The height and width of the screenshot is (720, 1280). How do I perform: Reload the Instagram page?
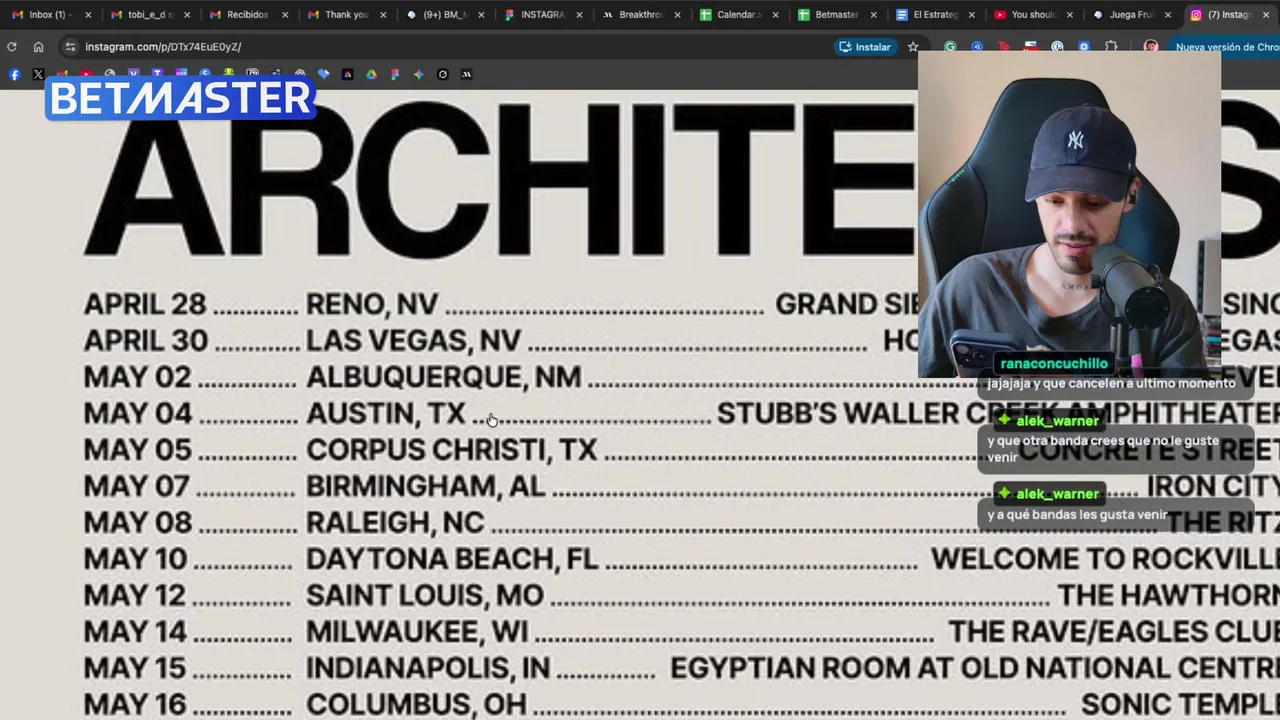click(x=12, y=46)
